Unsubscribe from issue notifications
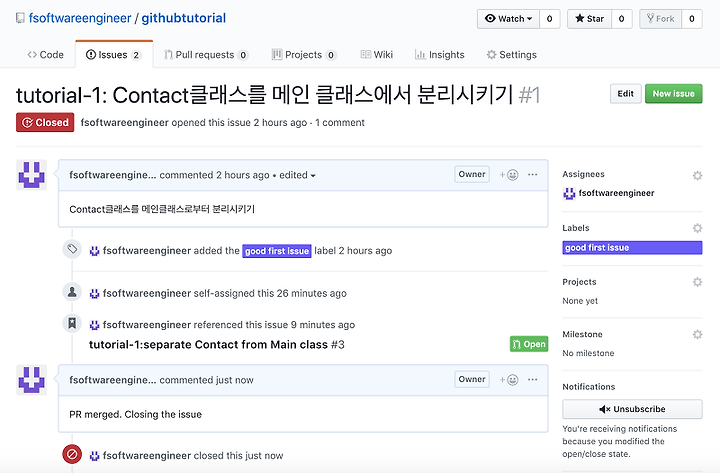720x473 pixels. pyautogui.click(x=632, y=409)
